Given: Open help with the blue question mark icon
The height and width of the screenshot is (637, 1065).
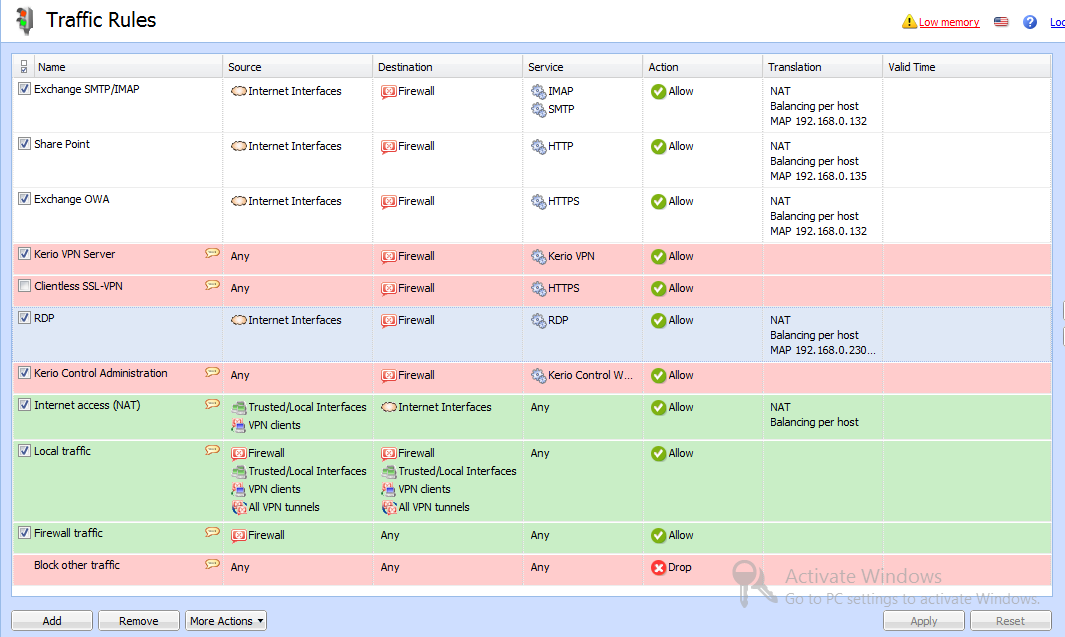Looking at the screenshot, I should pos(1030,22).
